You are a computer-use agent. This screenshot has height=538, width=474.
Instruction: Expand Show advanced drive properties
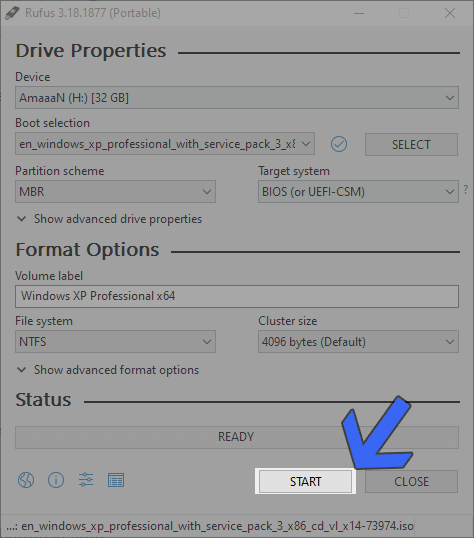tap(109, 219)
